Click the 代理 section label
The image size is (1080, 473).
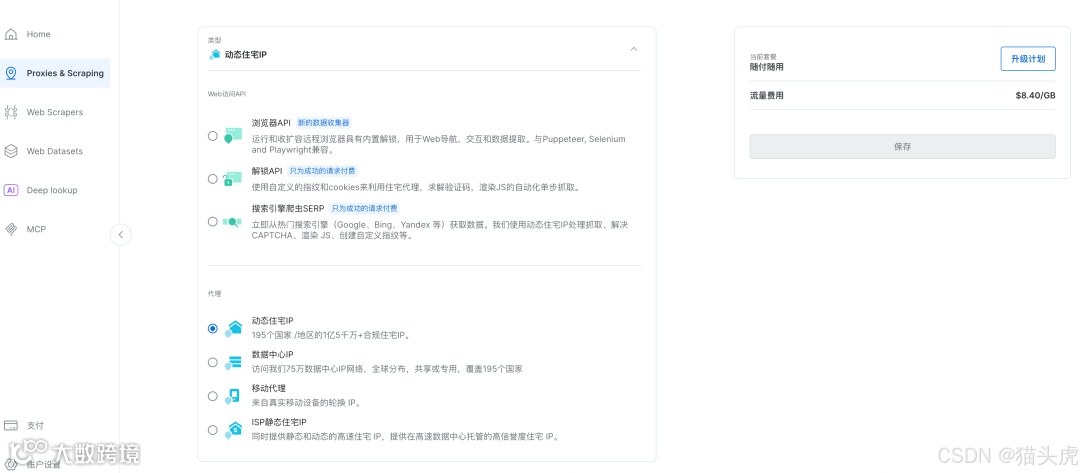pos(214,294)
